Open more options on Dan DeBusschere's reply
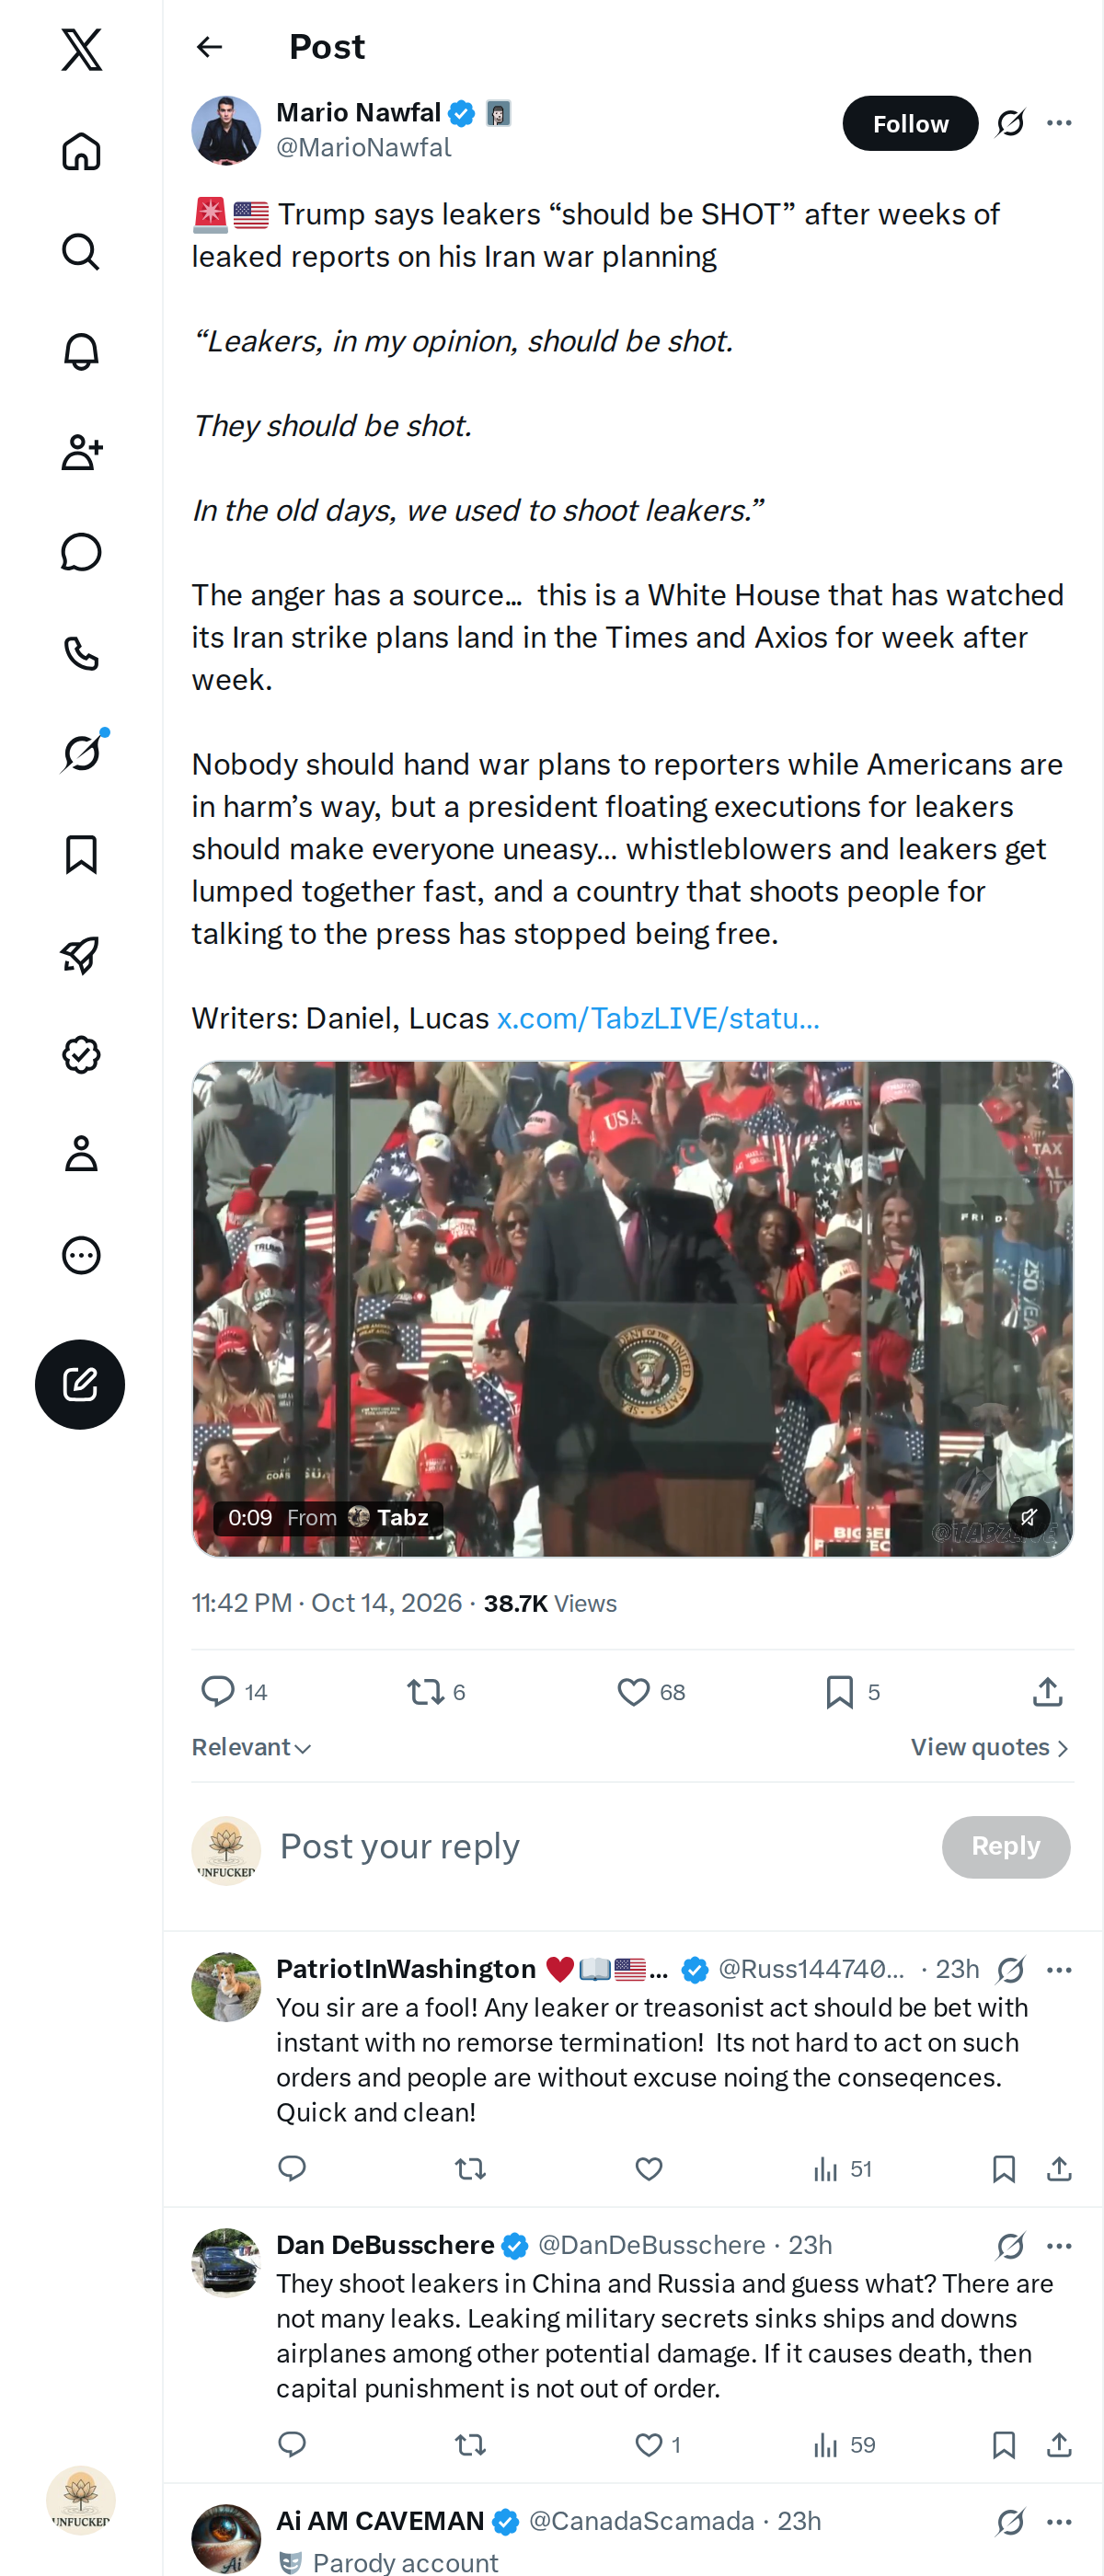Viewport: 1104px width, 2576px height. tap(1059, 2245)
